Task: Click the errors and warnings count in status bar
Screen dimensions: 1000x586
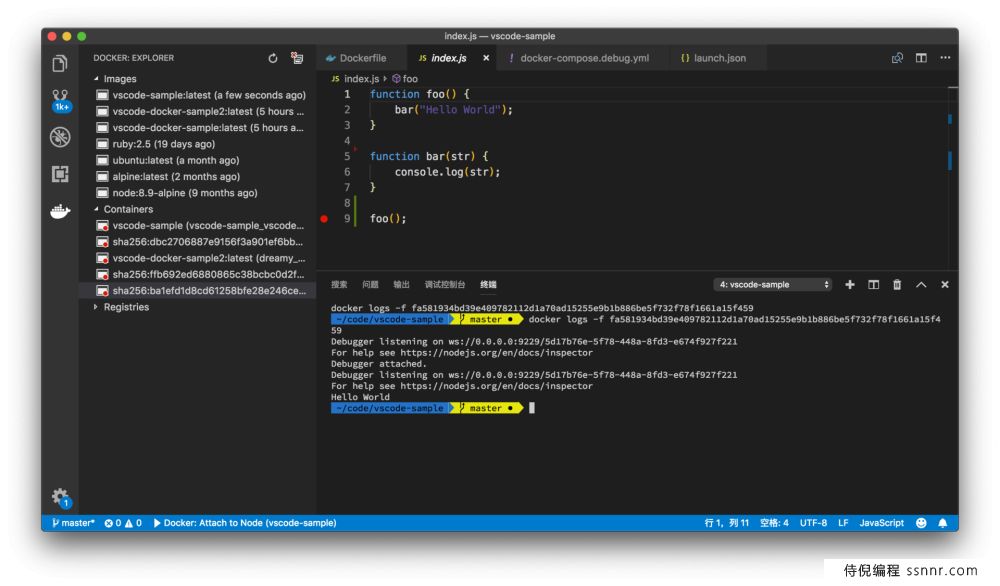Action: (123, 523)
